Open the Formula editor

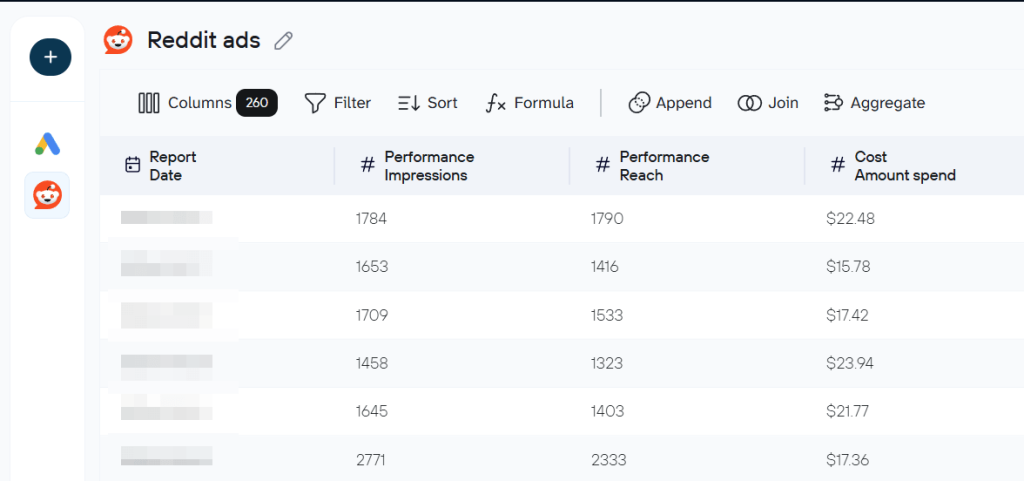(x=530, y=103)
